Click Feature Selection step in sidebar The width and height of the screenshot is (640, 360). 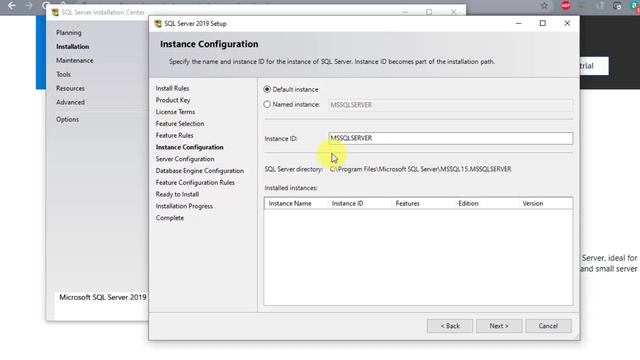(180, 124)
